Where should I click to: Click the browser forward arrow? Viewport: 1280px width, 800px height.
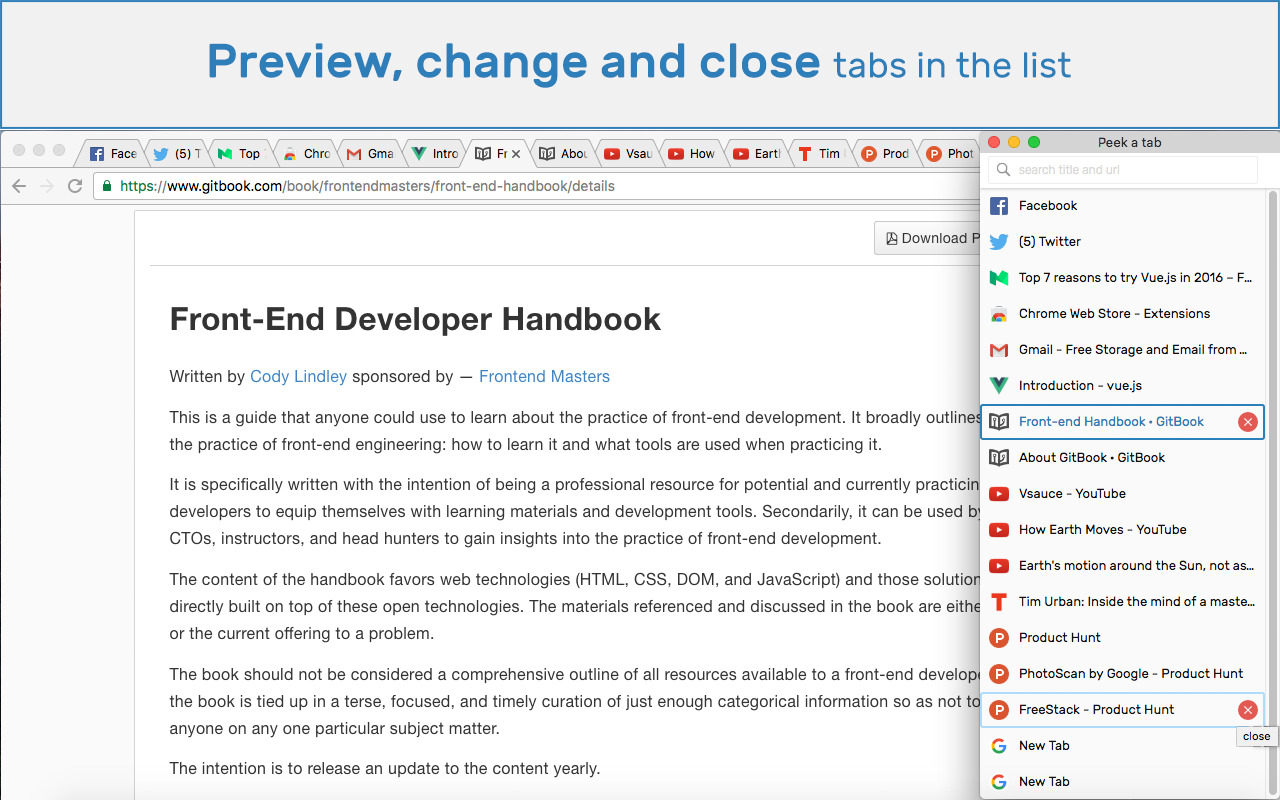coord(46,186)
